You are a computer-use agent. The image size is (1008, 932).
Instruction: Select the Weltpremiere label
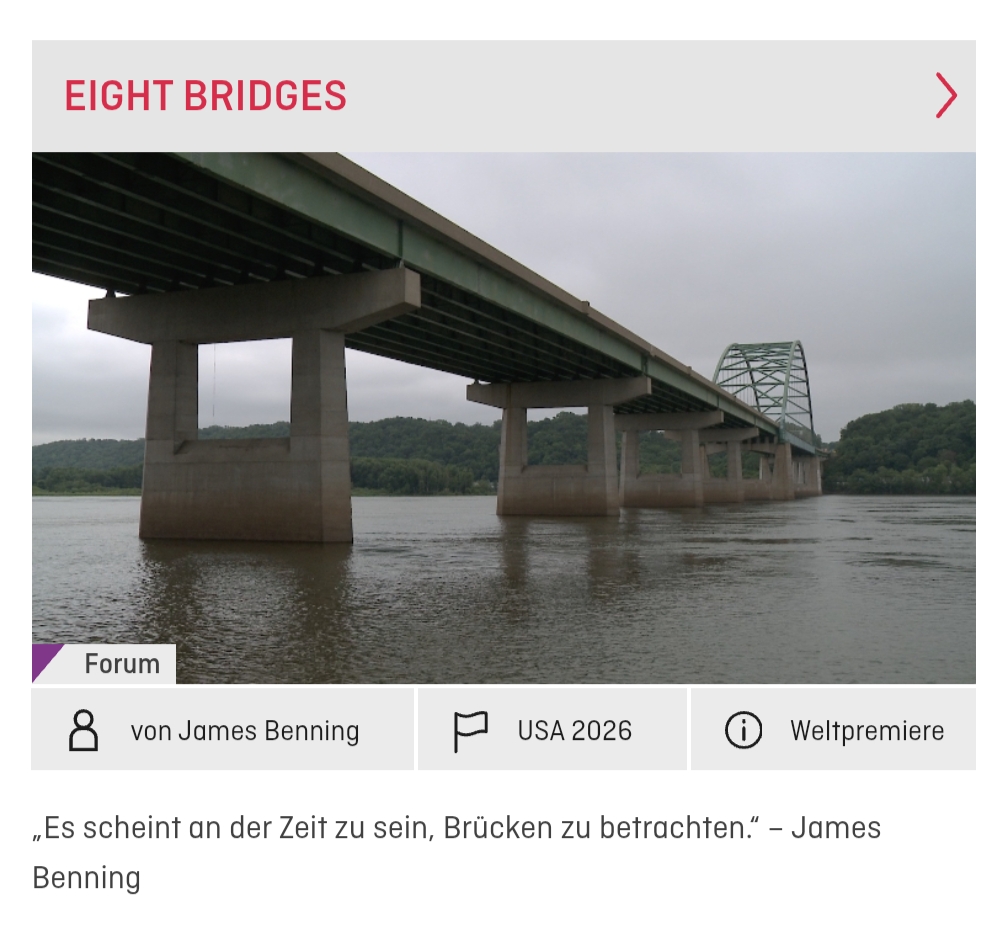867,731
